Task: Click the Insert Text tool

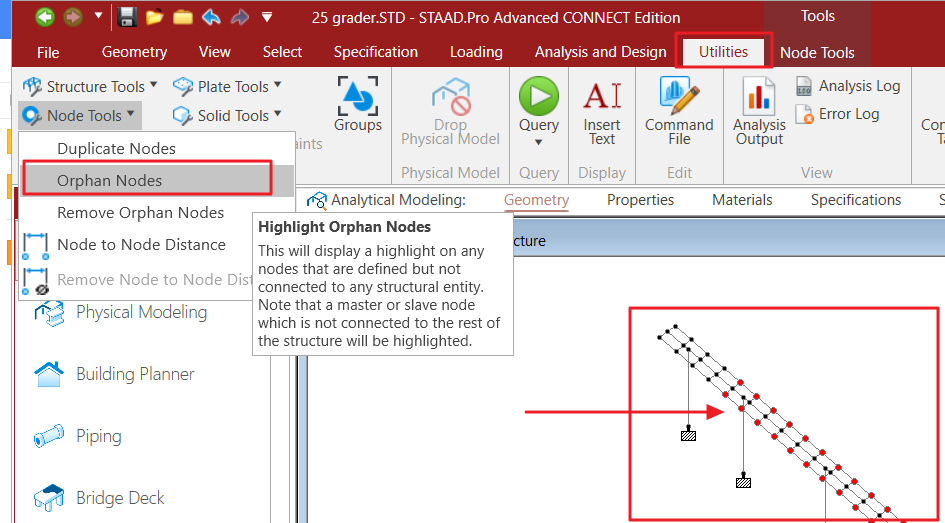Action: click(x=601, y=111)
